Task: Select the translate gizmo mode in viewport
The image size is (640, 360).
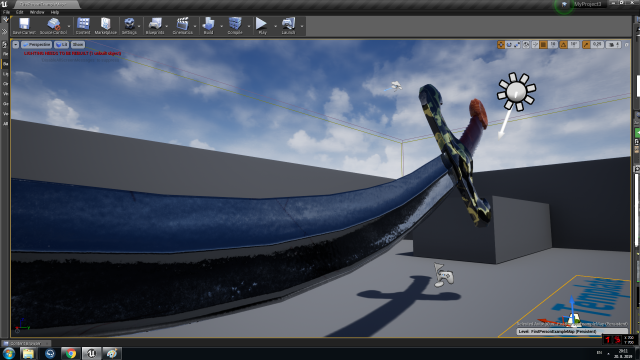Action: click(501, 44)
